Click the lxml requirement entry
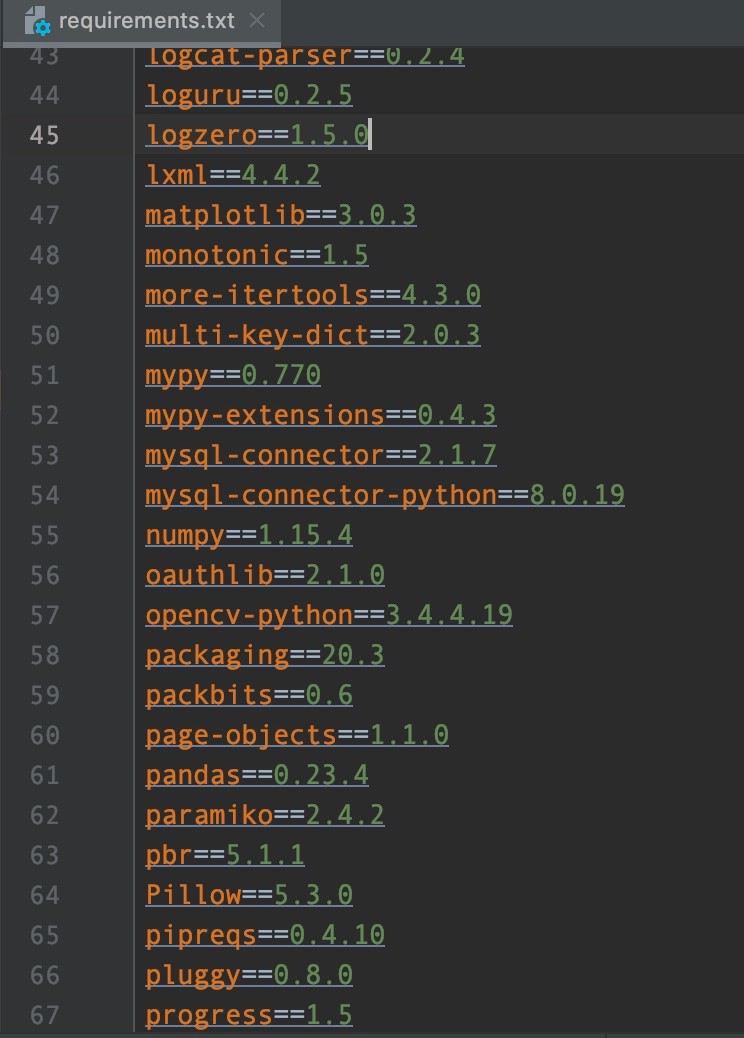The image size is (744, 1038). (x=233, y=175)
